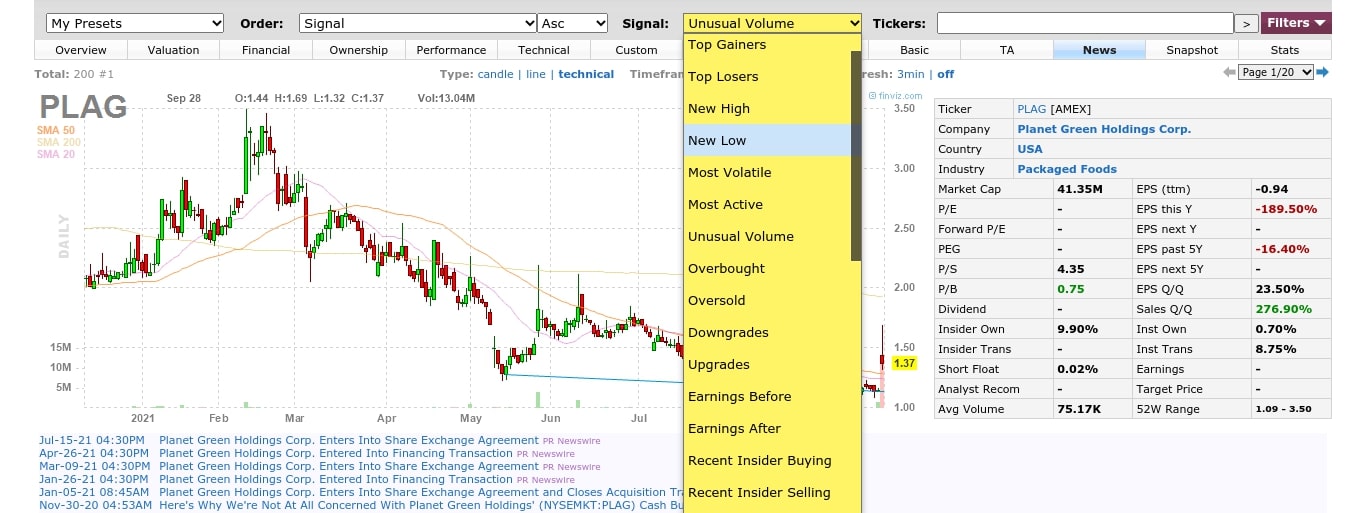Switch to the Technical view tab
This screenshot has width=1366, height=513.
click(x=543, y=50)
